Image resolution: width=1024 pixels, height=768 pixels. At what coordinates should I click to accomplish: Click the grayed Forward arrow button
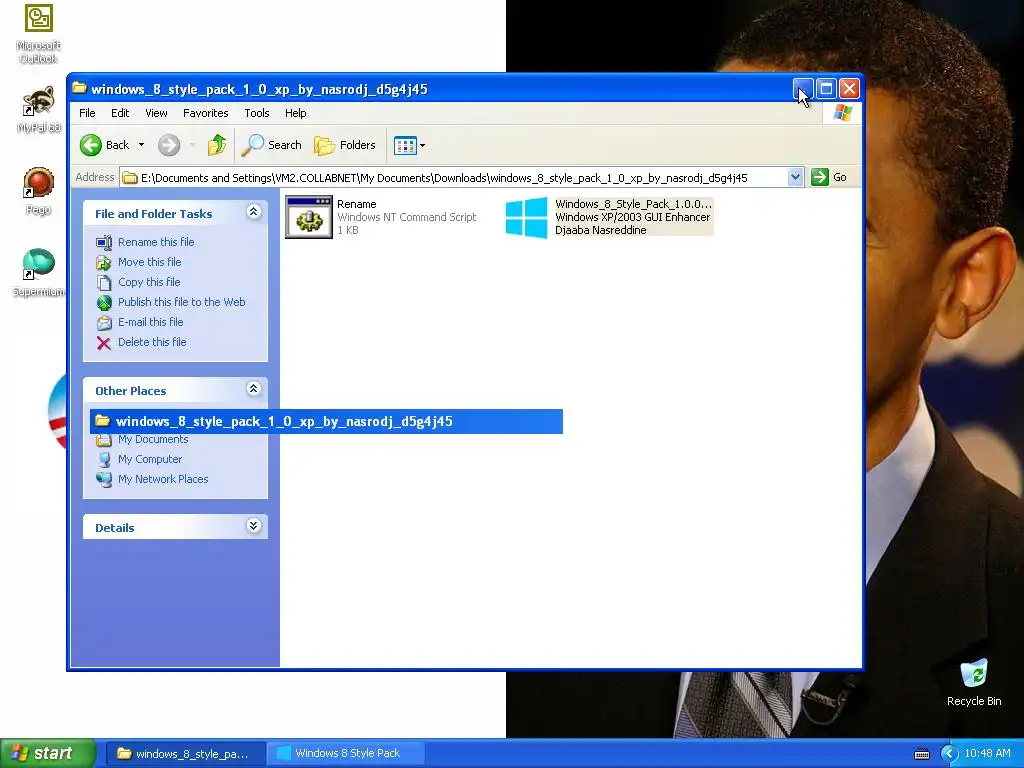(169, 145)
